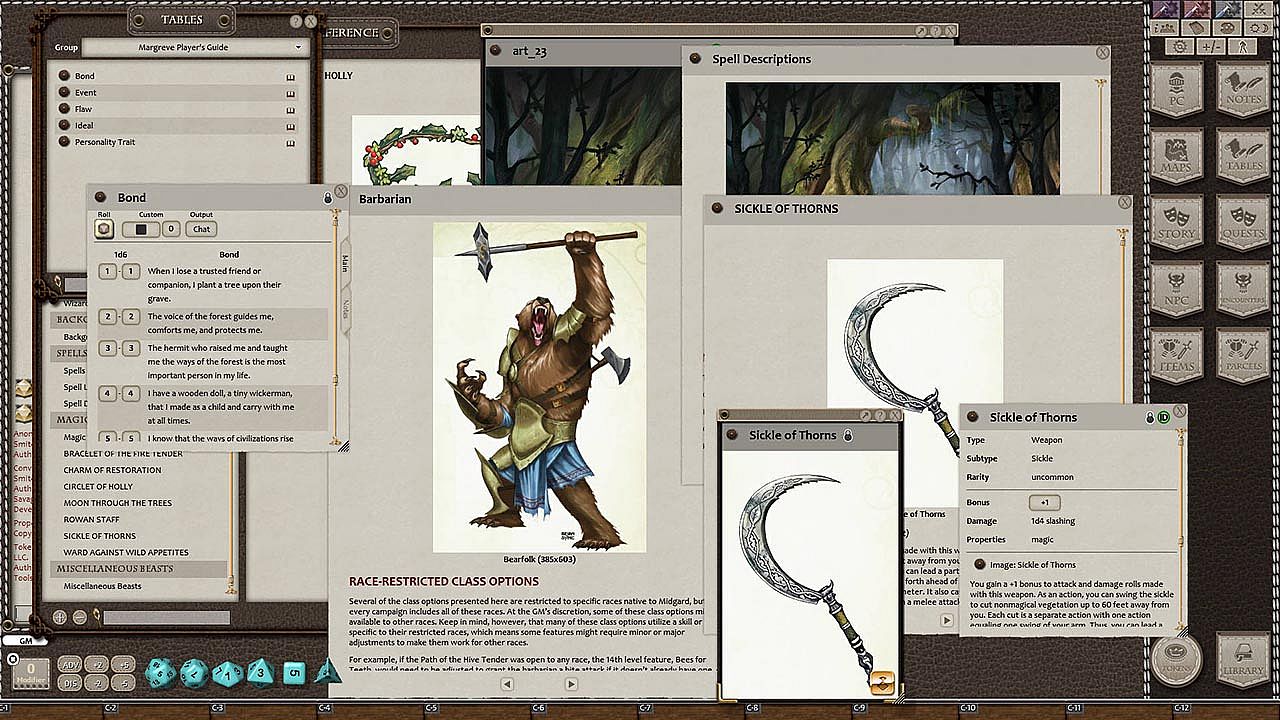Screen dimensions: 1280x720
Task: Click the library search filter field
Action: pyautogui.click(x=166, y=618)
